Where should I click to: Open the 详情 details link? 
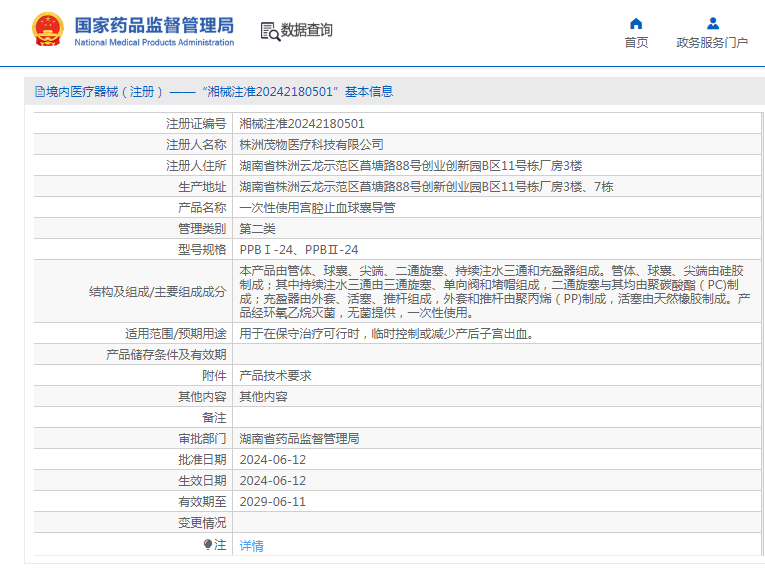tap(251, 546)
